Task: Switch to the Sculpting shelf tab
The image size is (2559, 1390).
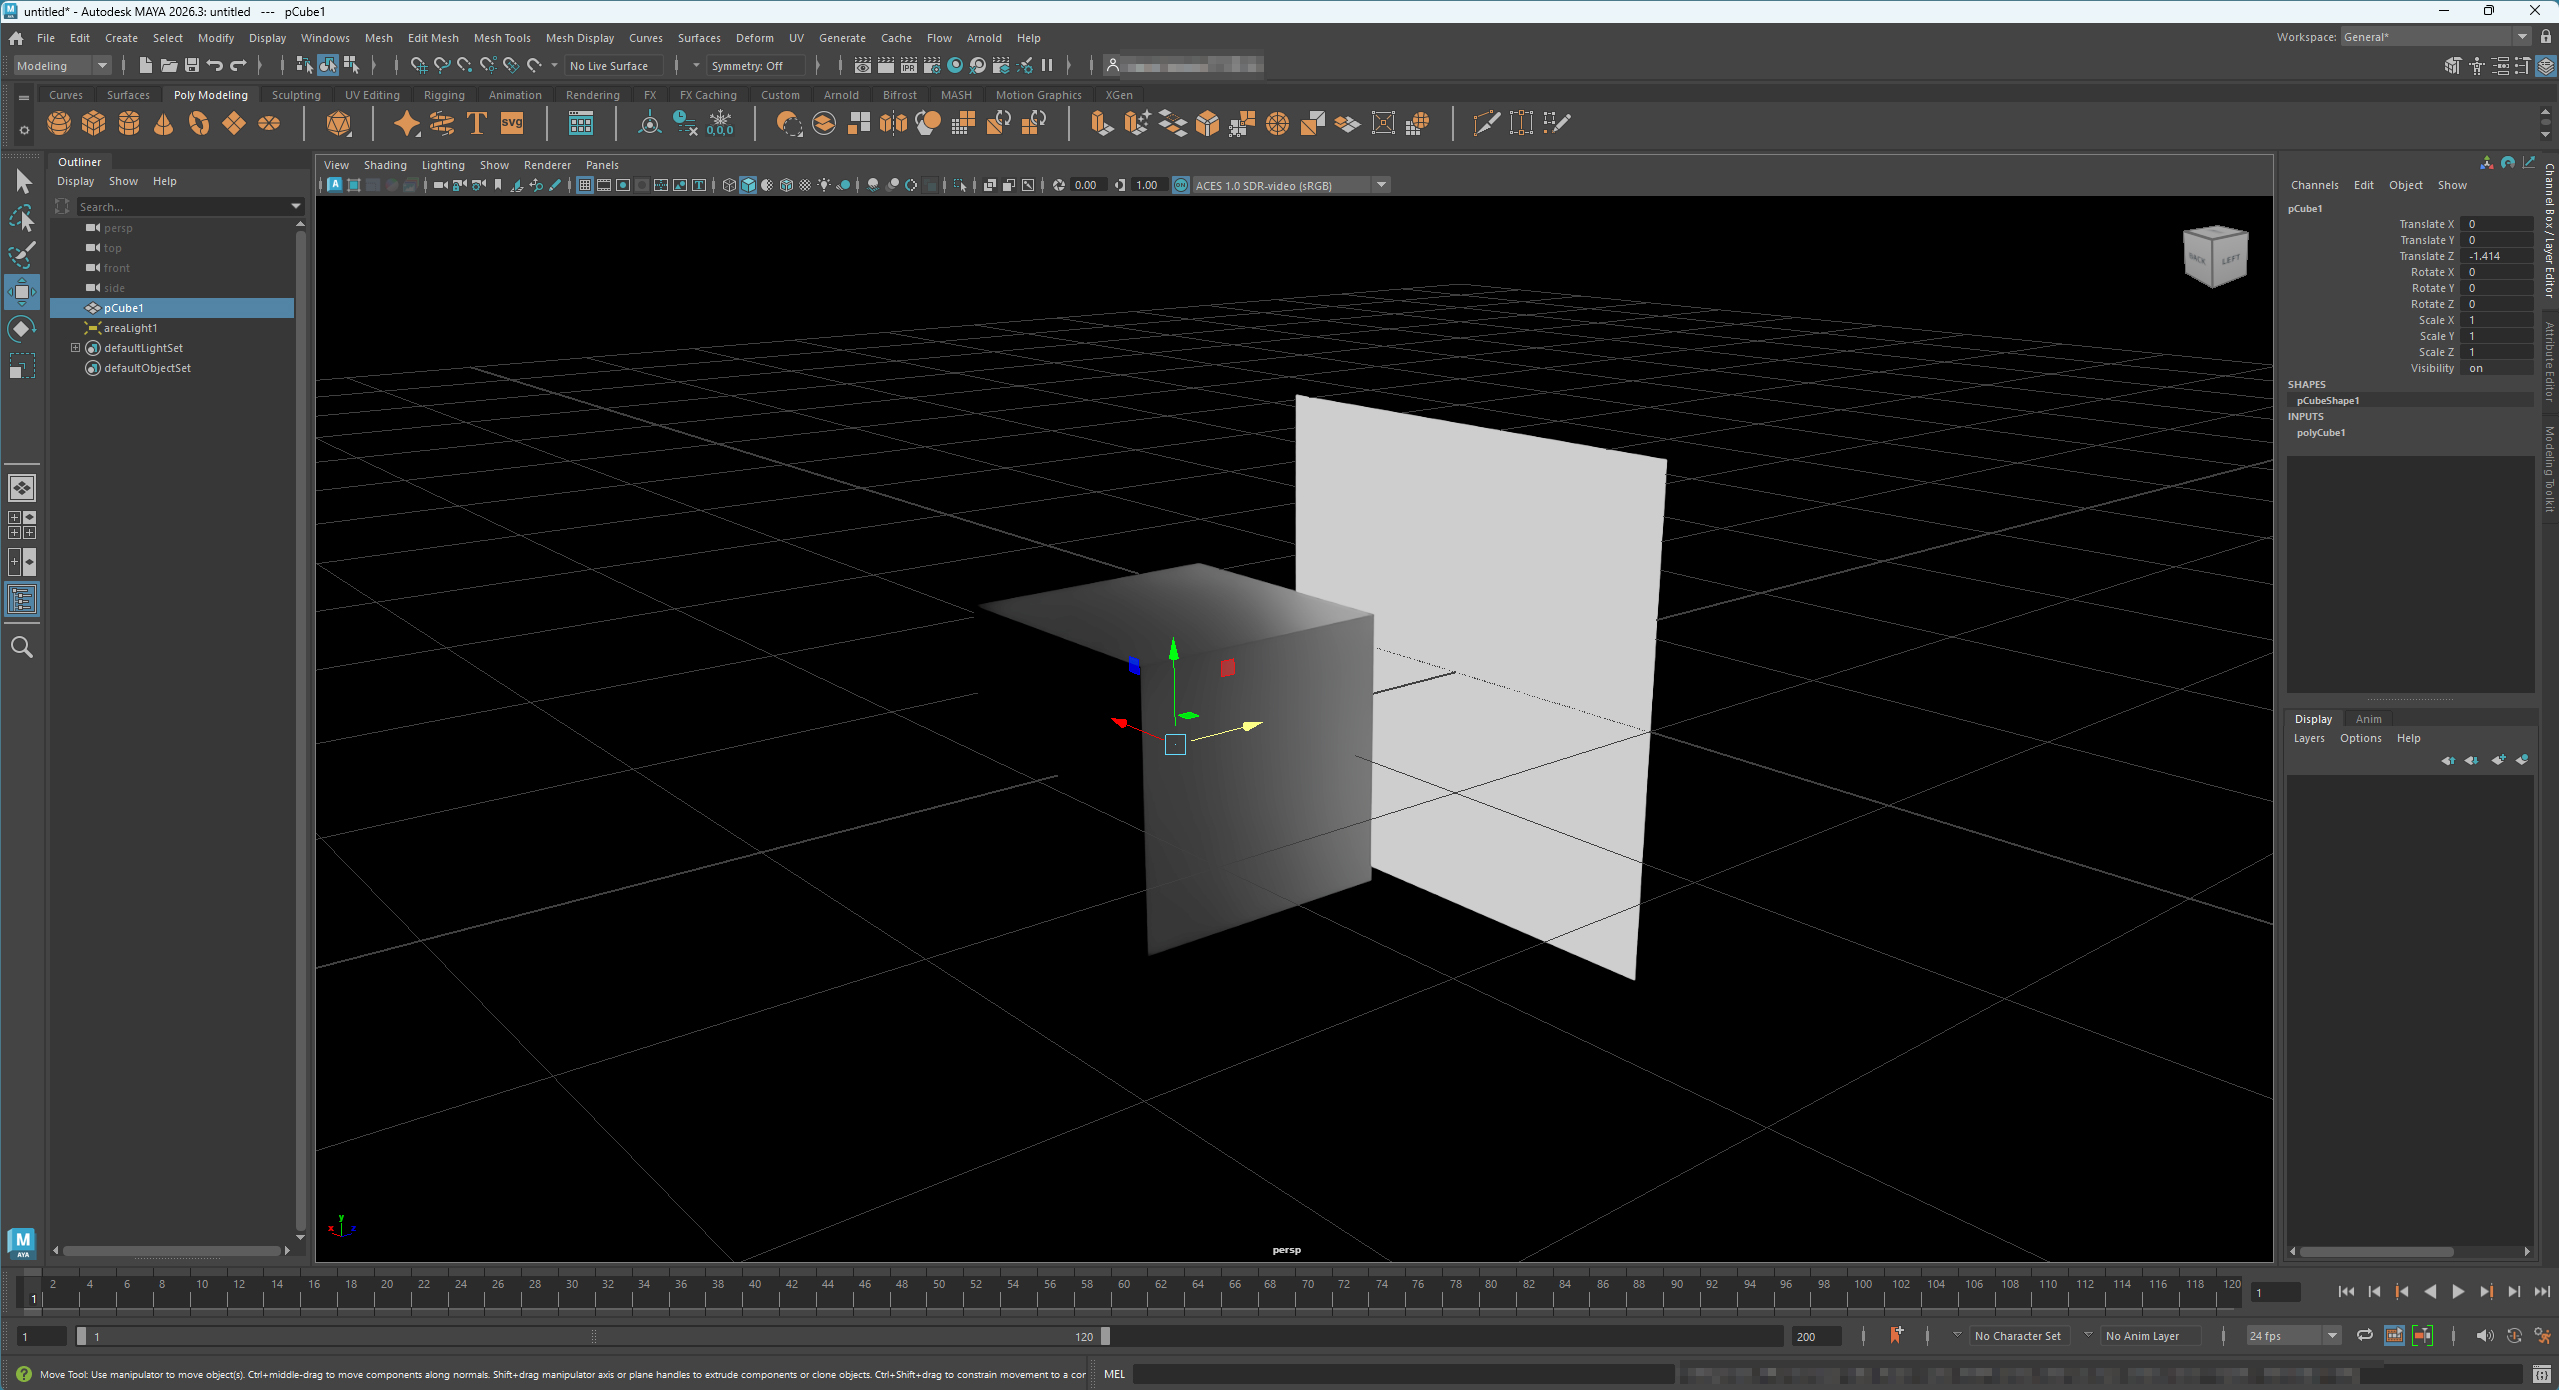Action: point(296,95)
